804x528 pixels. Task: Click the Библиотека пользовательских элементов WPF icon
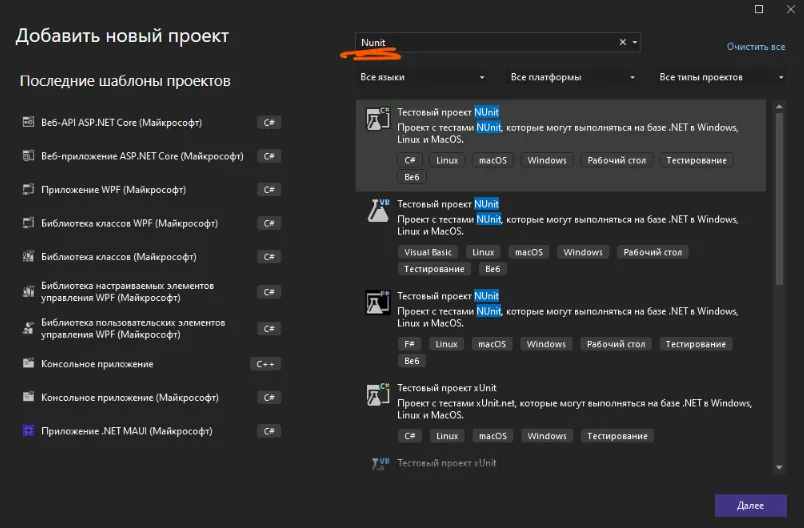(28, 328)
